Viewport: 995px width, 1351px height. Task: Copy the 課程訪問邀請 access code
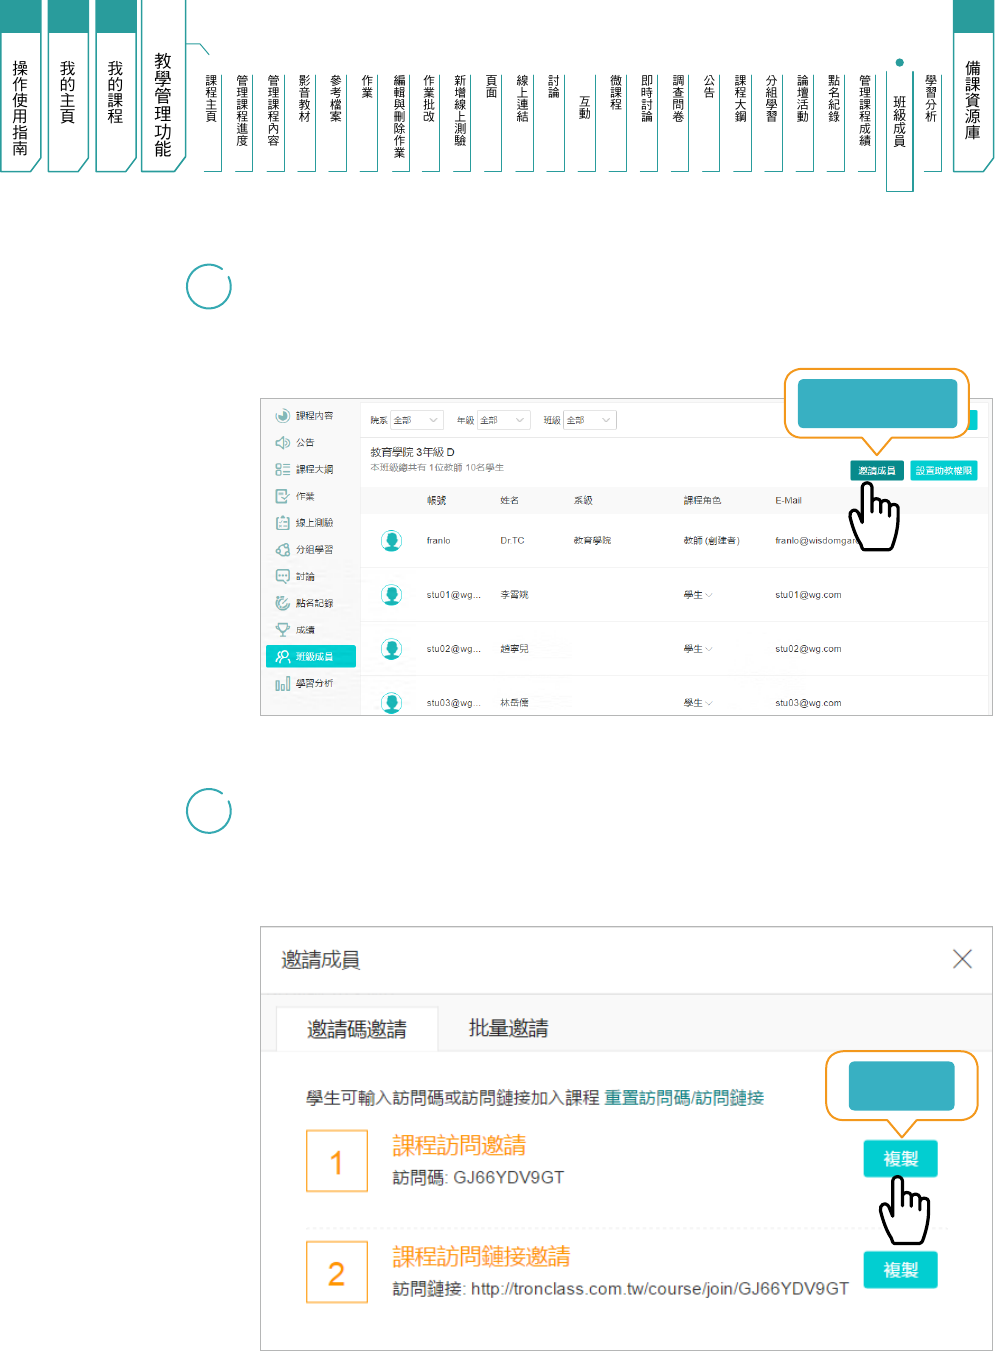tap(901, 1159)
